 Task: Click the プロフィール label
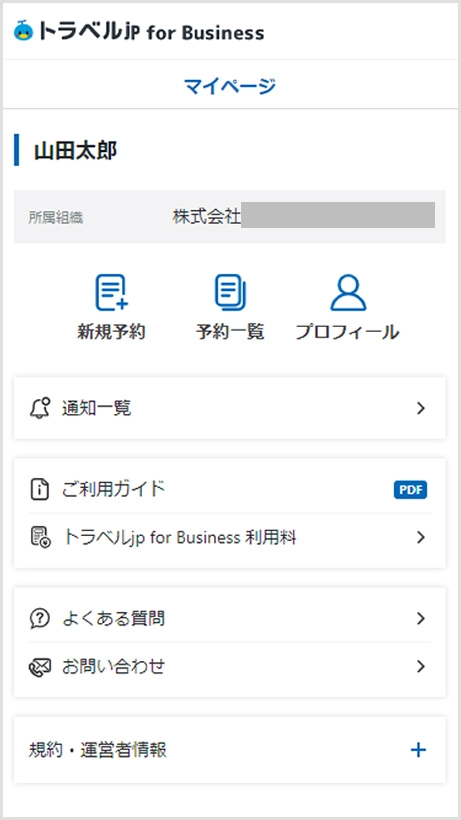(x=348, y=332)
